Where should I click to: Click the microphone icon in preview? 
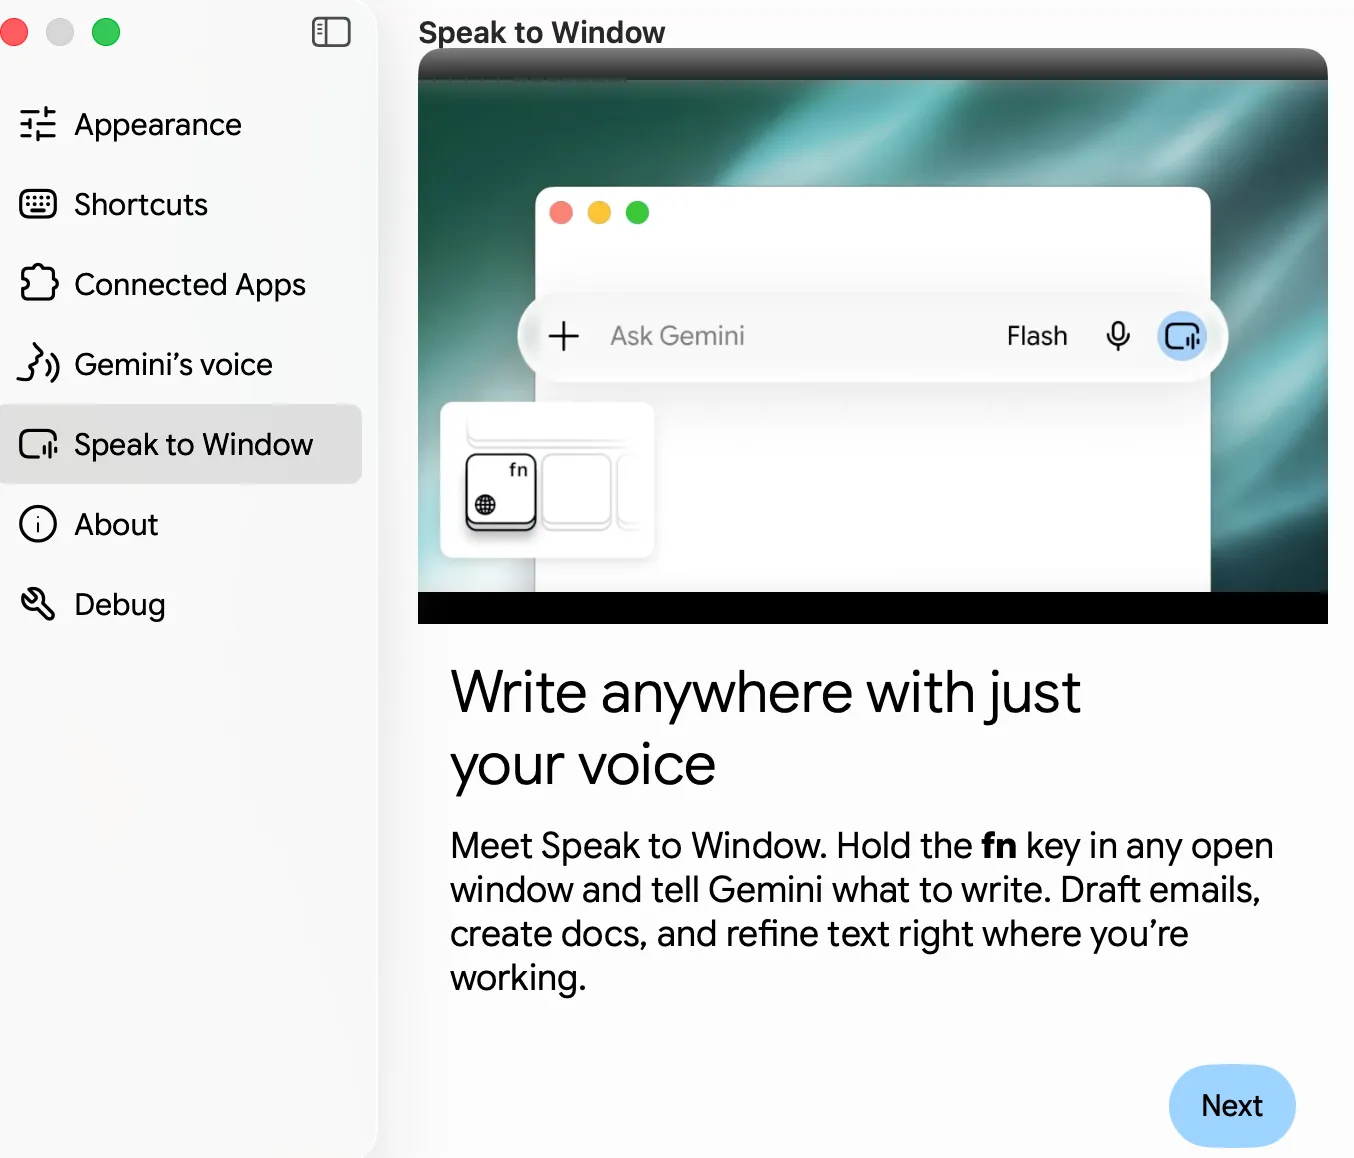[1118, 336]
